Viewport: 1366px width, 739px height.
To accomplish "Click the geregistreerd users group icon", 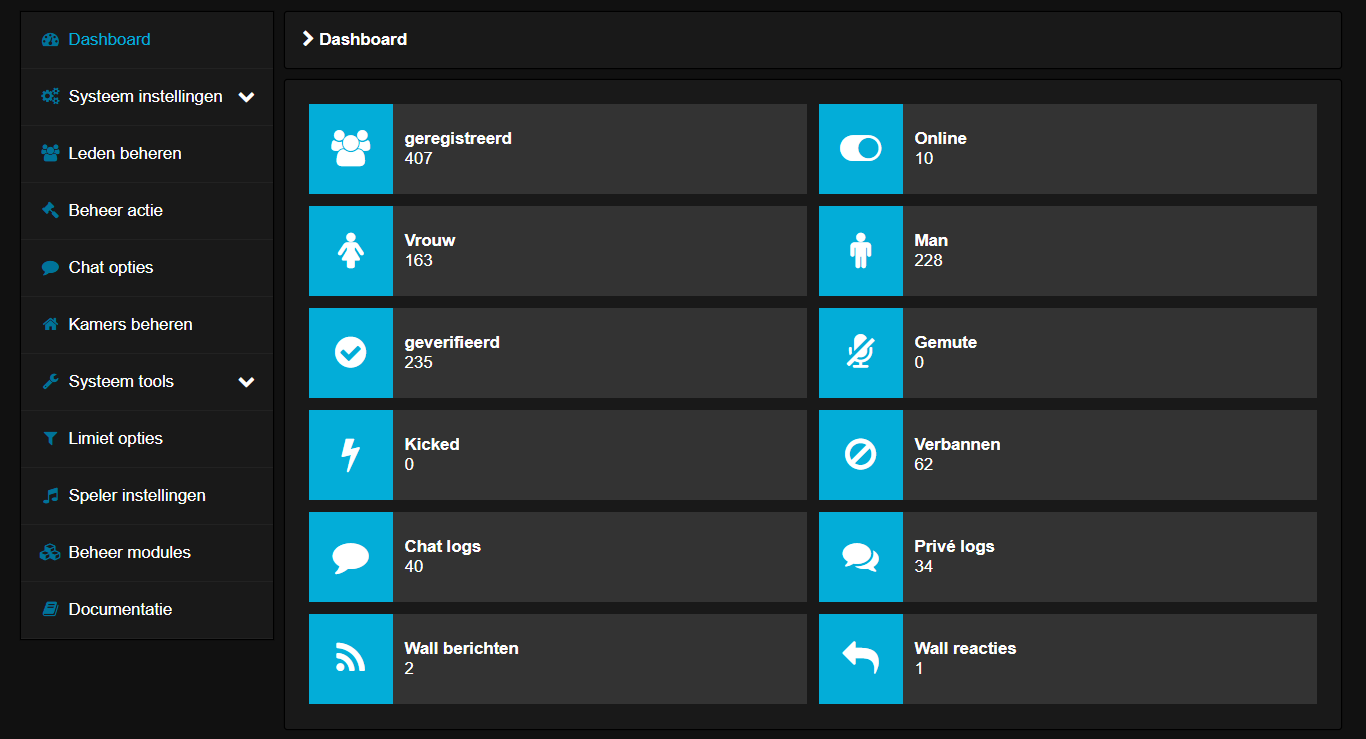I will coord(350,149).
